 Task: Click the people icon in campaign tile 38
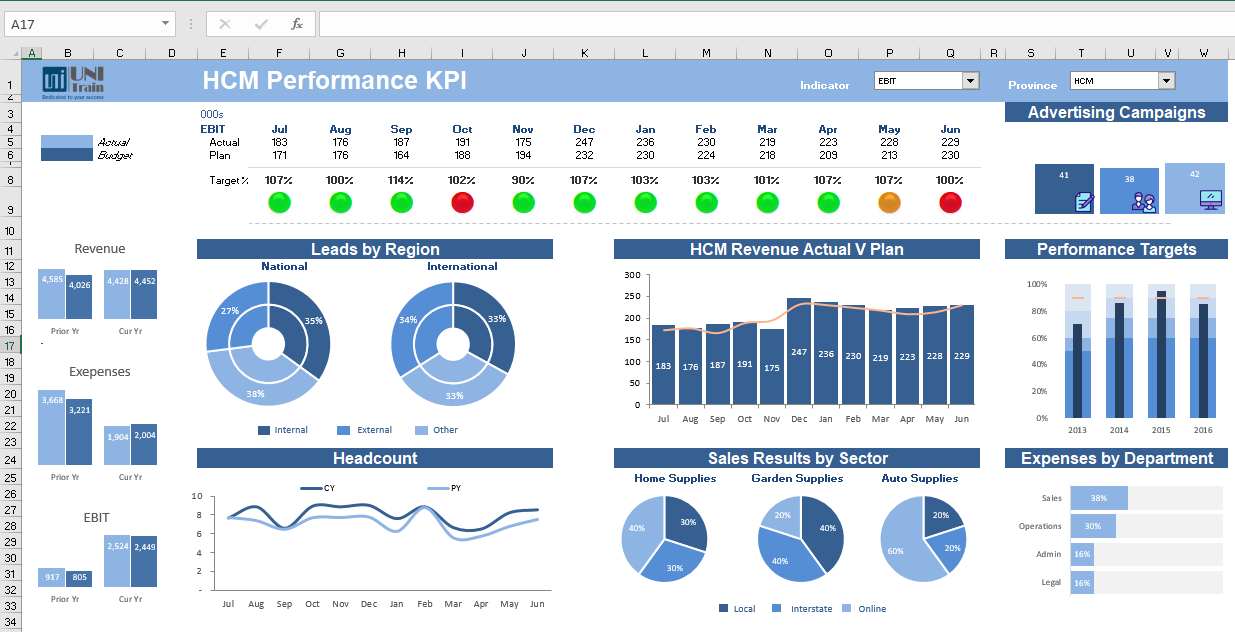[1143, 202]
